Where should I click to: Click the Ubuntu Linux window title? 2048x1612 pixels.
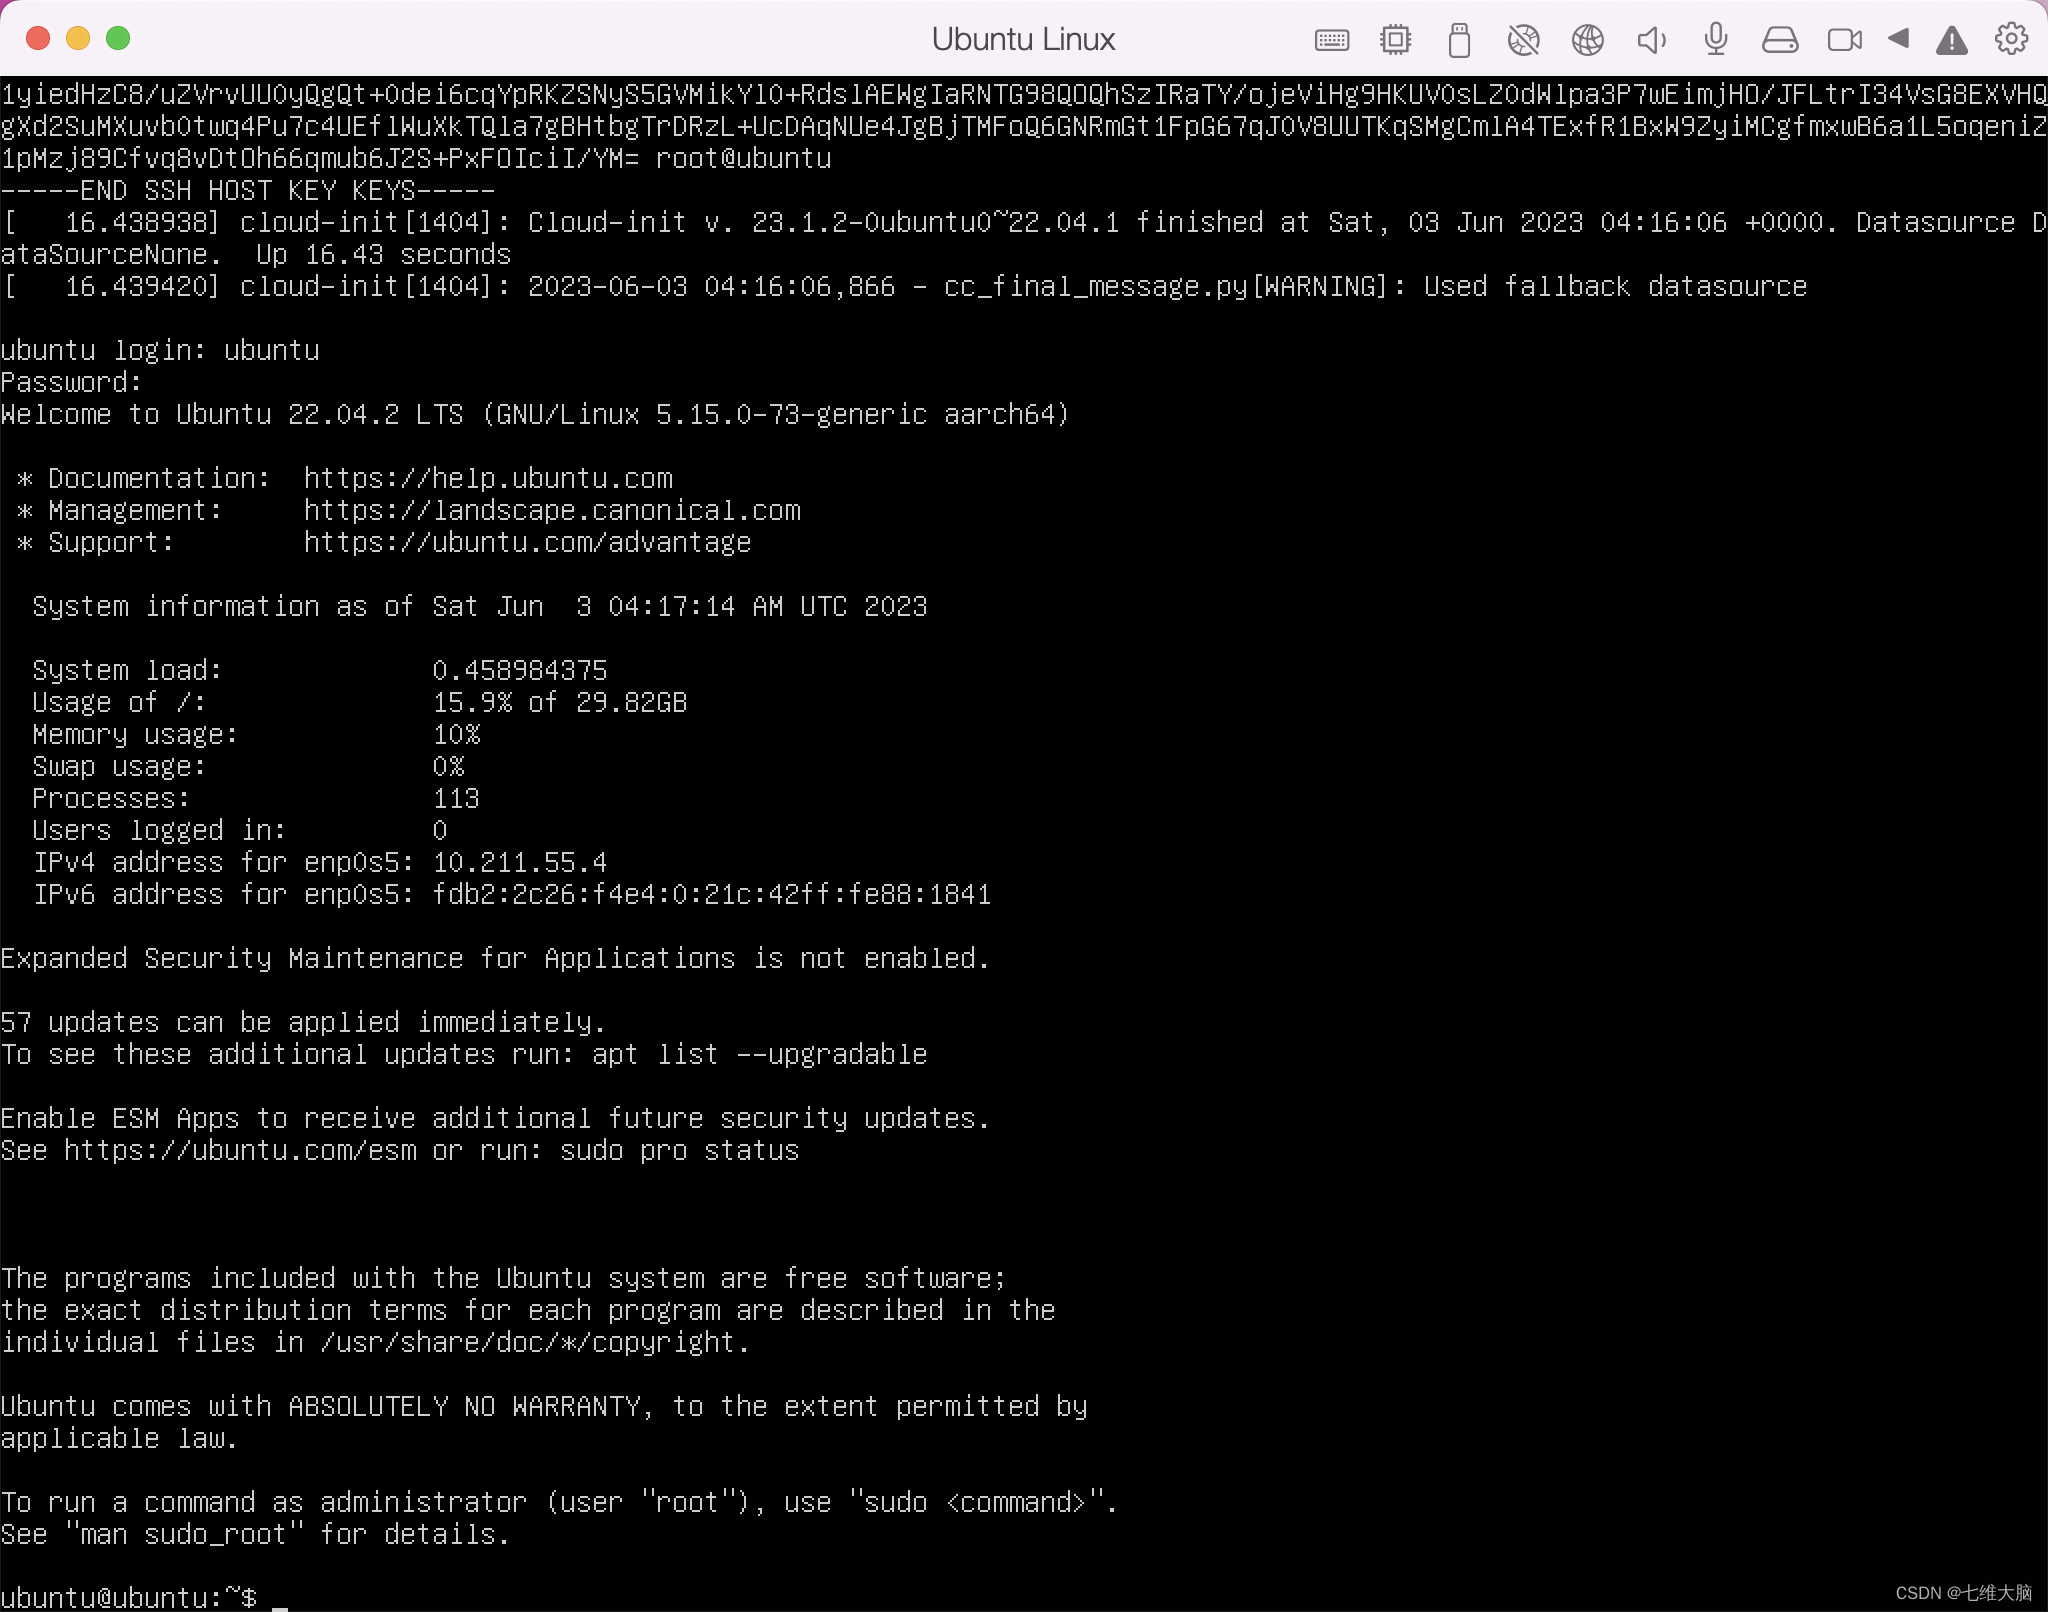1023,39
